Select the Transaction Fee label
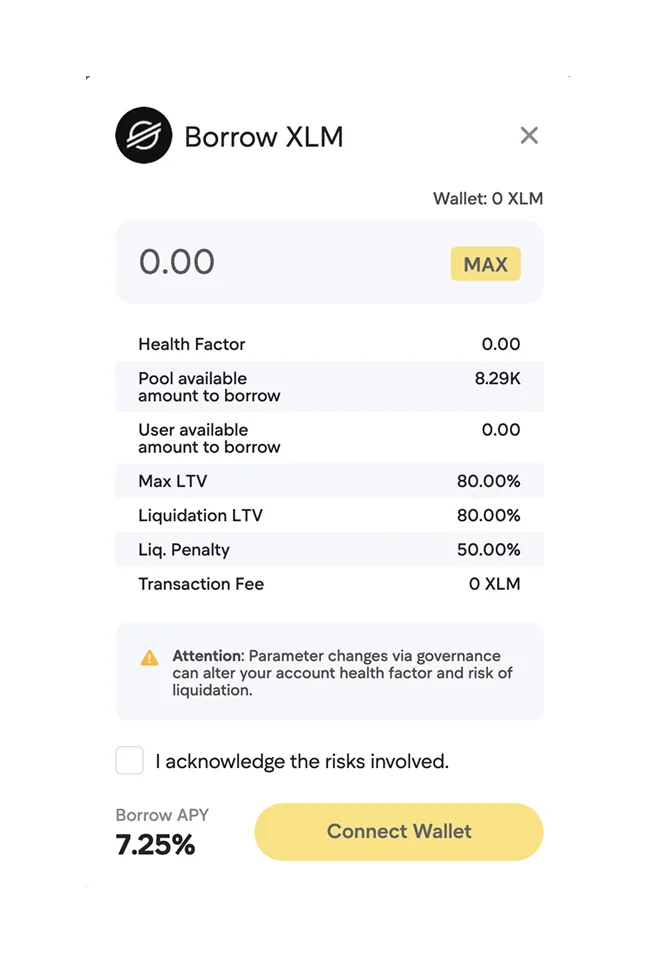This screenshot has width=657, height=964. [201, 584]
